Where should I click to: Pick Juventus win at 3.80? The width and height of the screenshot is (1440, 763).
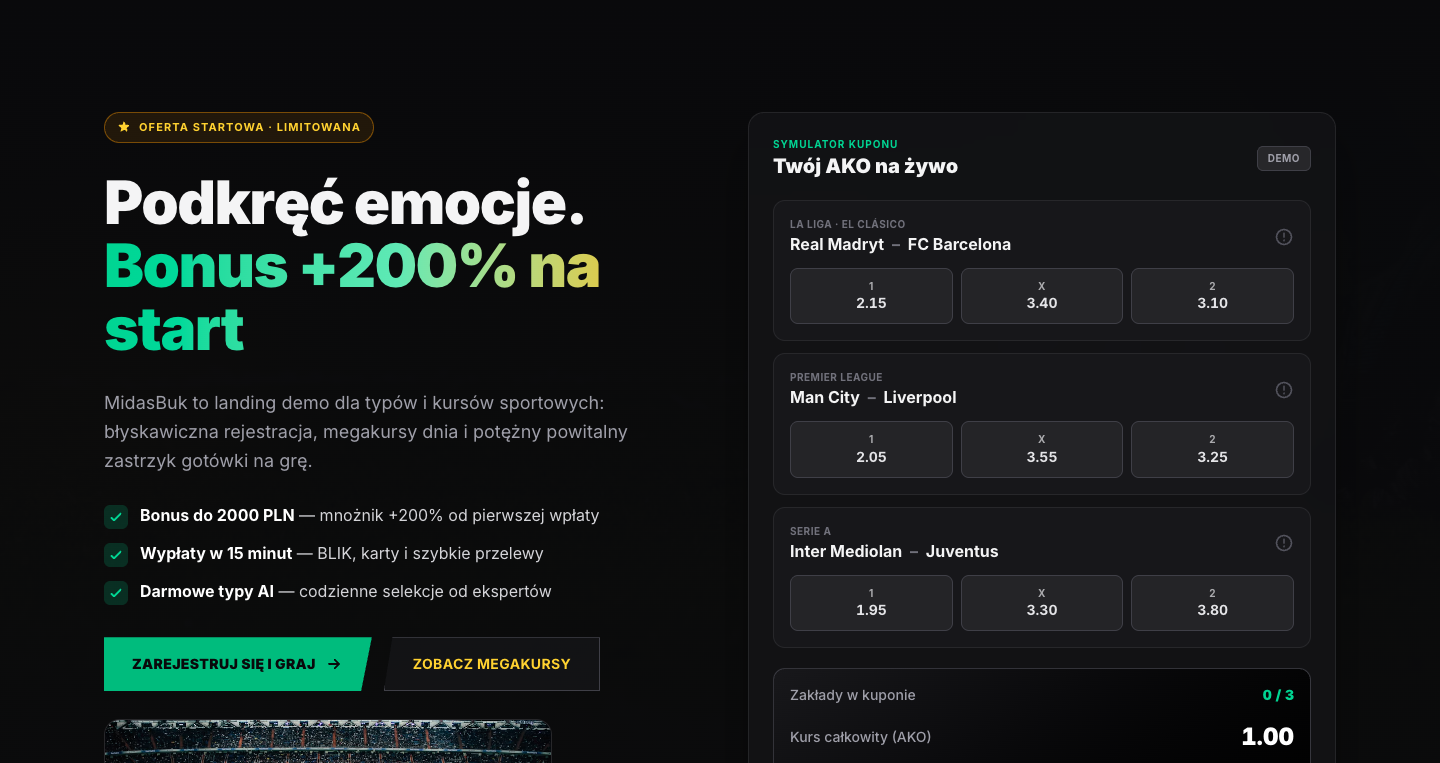click(1212, 603)
